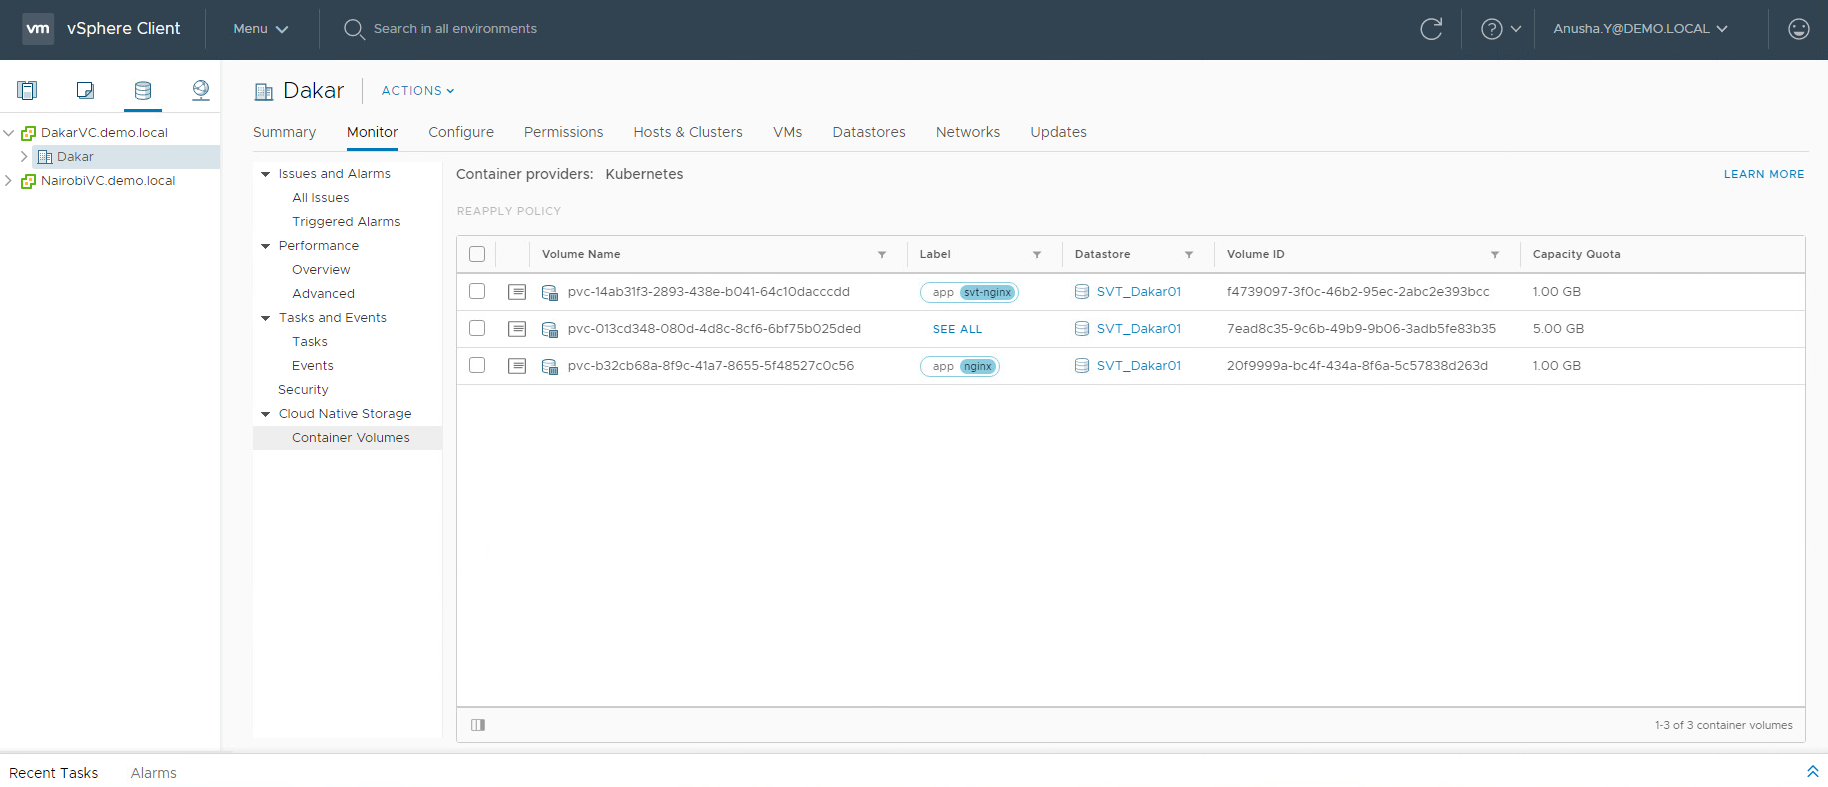The image size is (1828, 787).
Task: Click the search magnifier icon
Action: pos(354,29)
